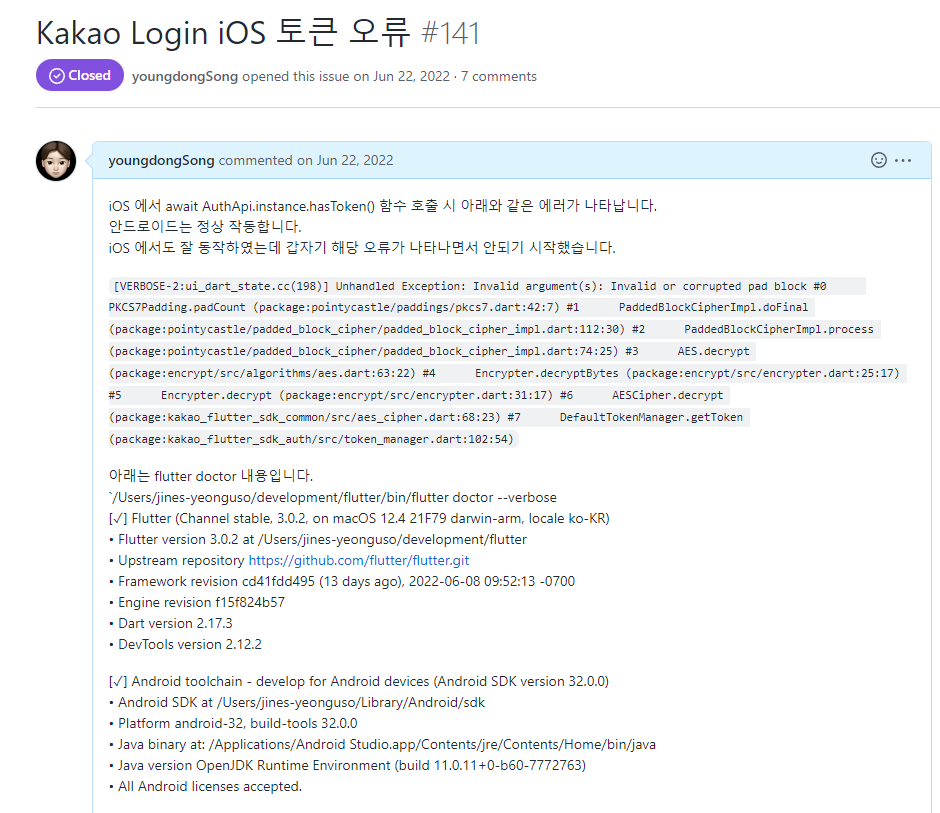Click 'Platform android-32, build-tools 32.0.0' line

[233, 724]
